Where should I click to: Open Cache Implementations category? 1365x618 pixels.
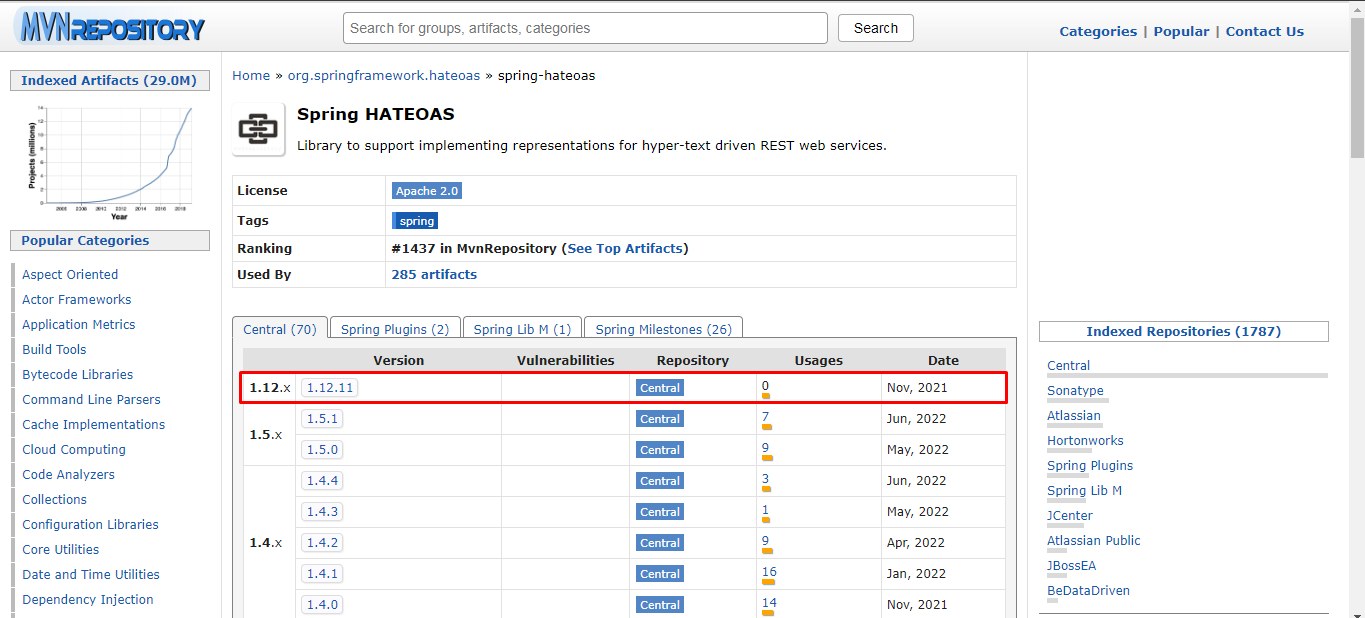(x=94, y=425)
